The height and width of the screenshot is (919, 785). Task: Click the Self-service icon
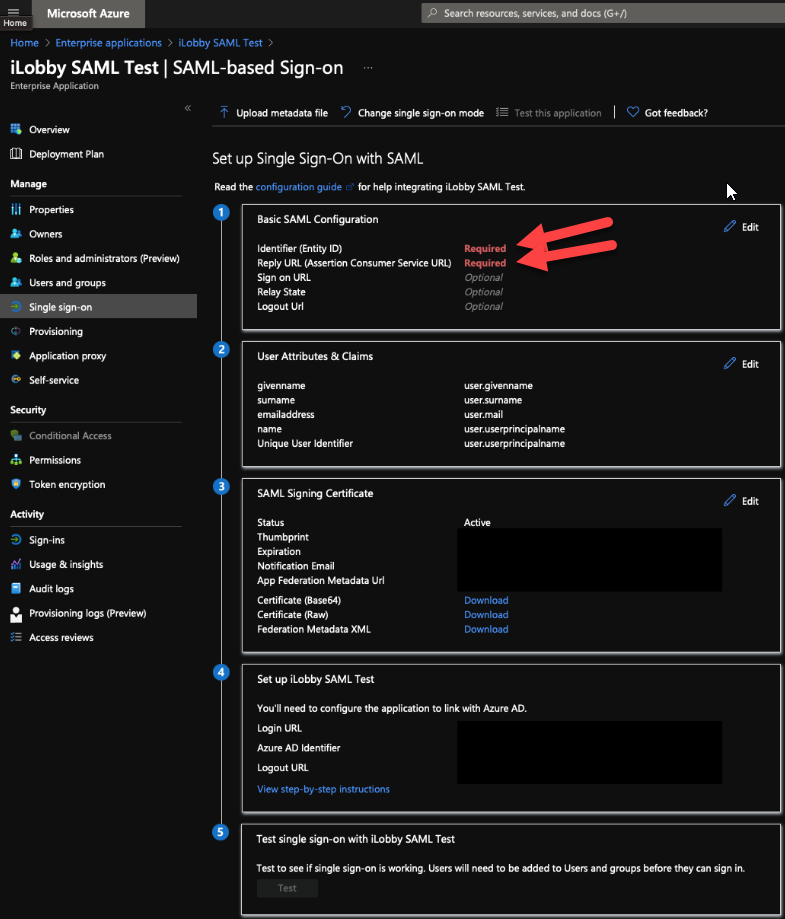pyautogui.click(x=16, y=379)
